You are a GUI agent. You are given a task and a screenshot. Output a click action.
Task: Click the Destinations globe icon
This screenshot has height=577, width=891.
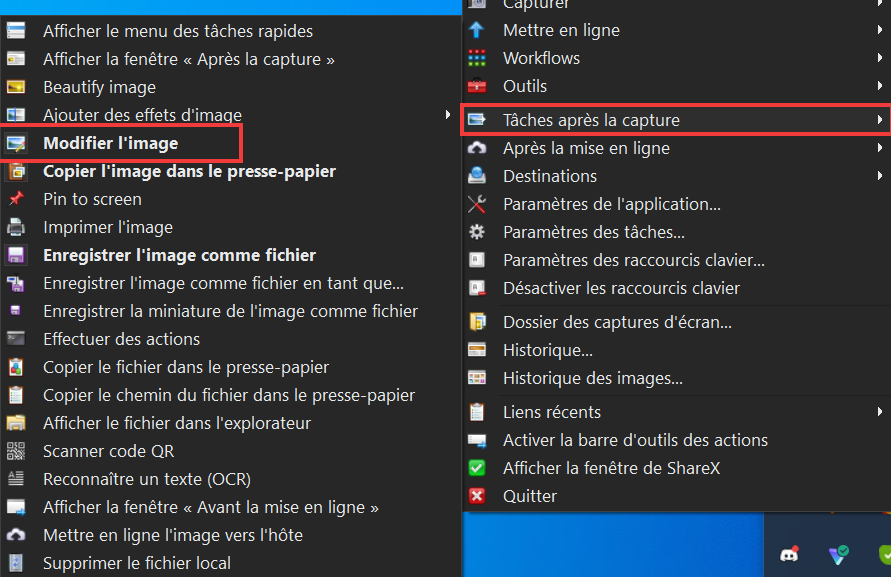coord(477,176)
